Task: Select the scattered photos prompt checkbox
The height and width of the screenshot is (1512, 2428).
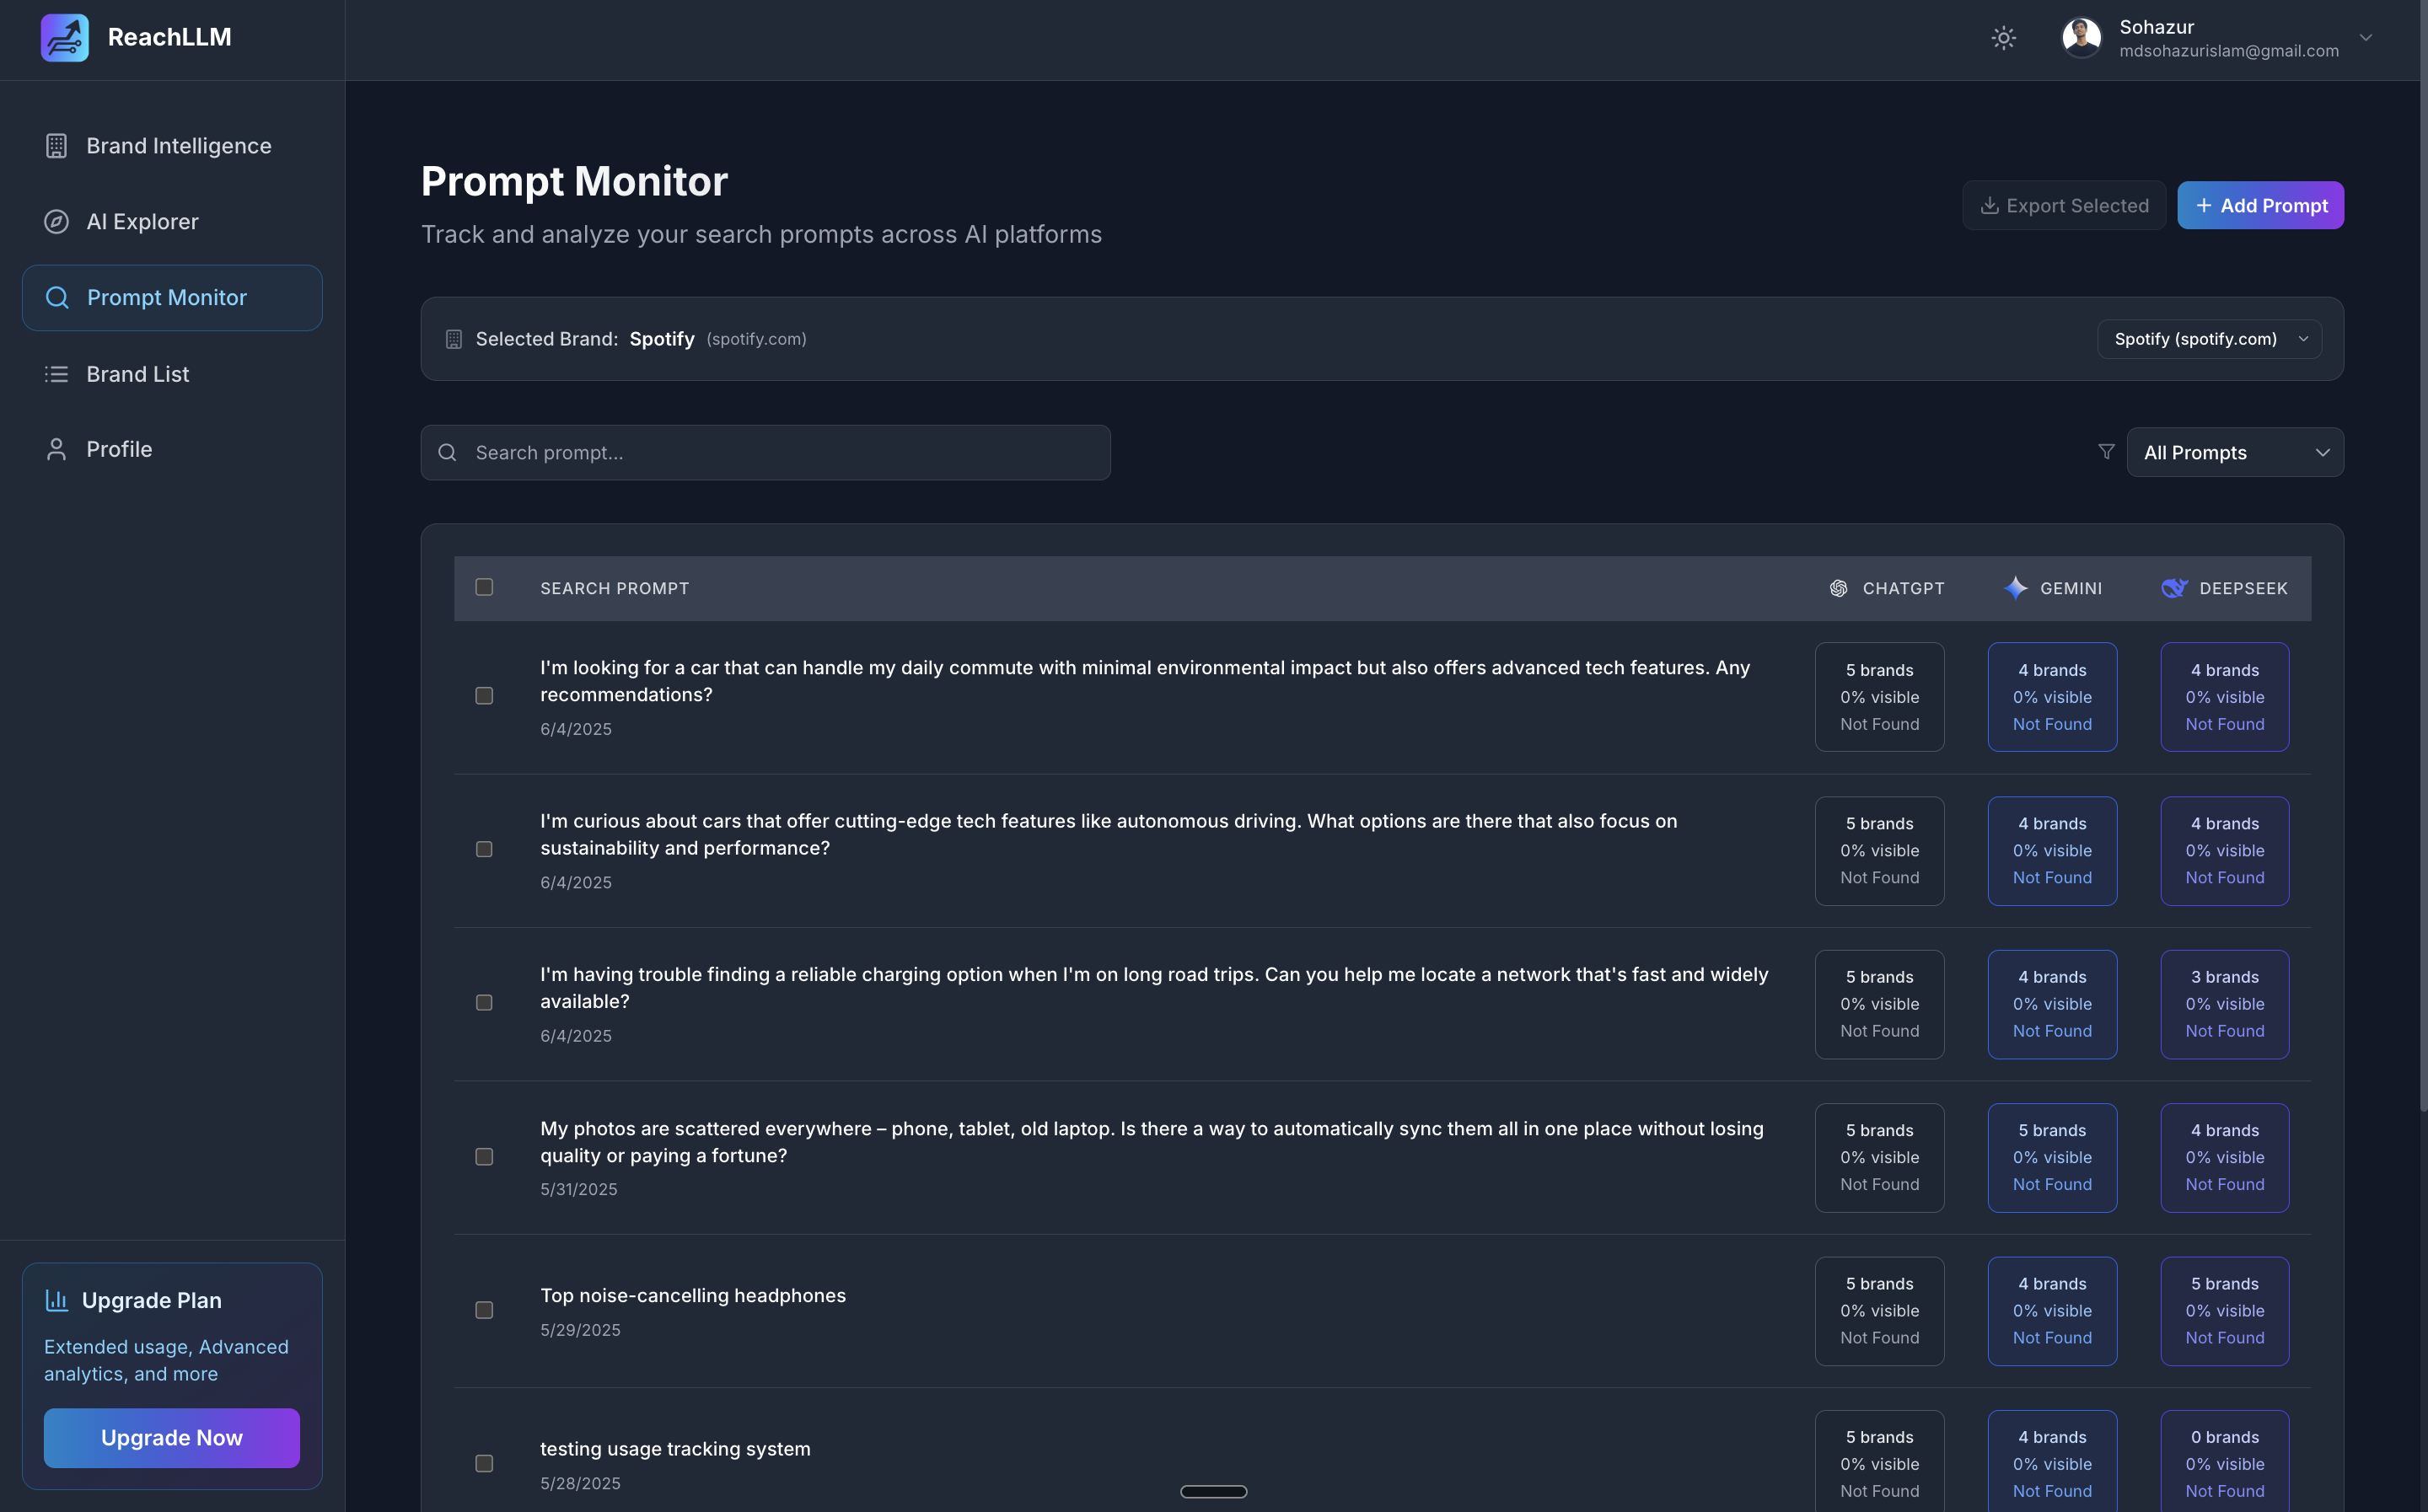Action: (x=484, y=1157)
